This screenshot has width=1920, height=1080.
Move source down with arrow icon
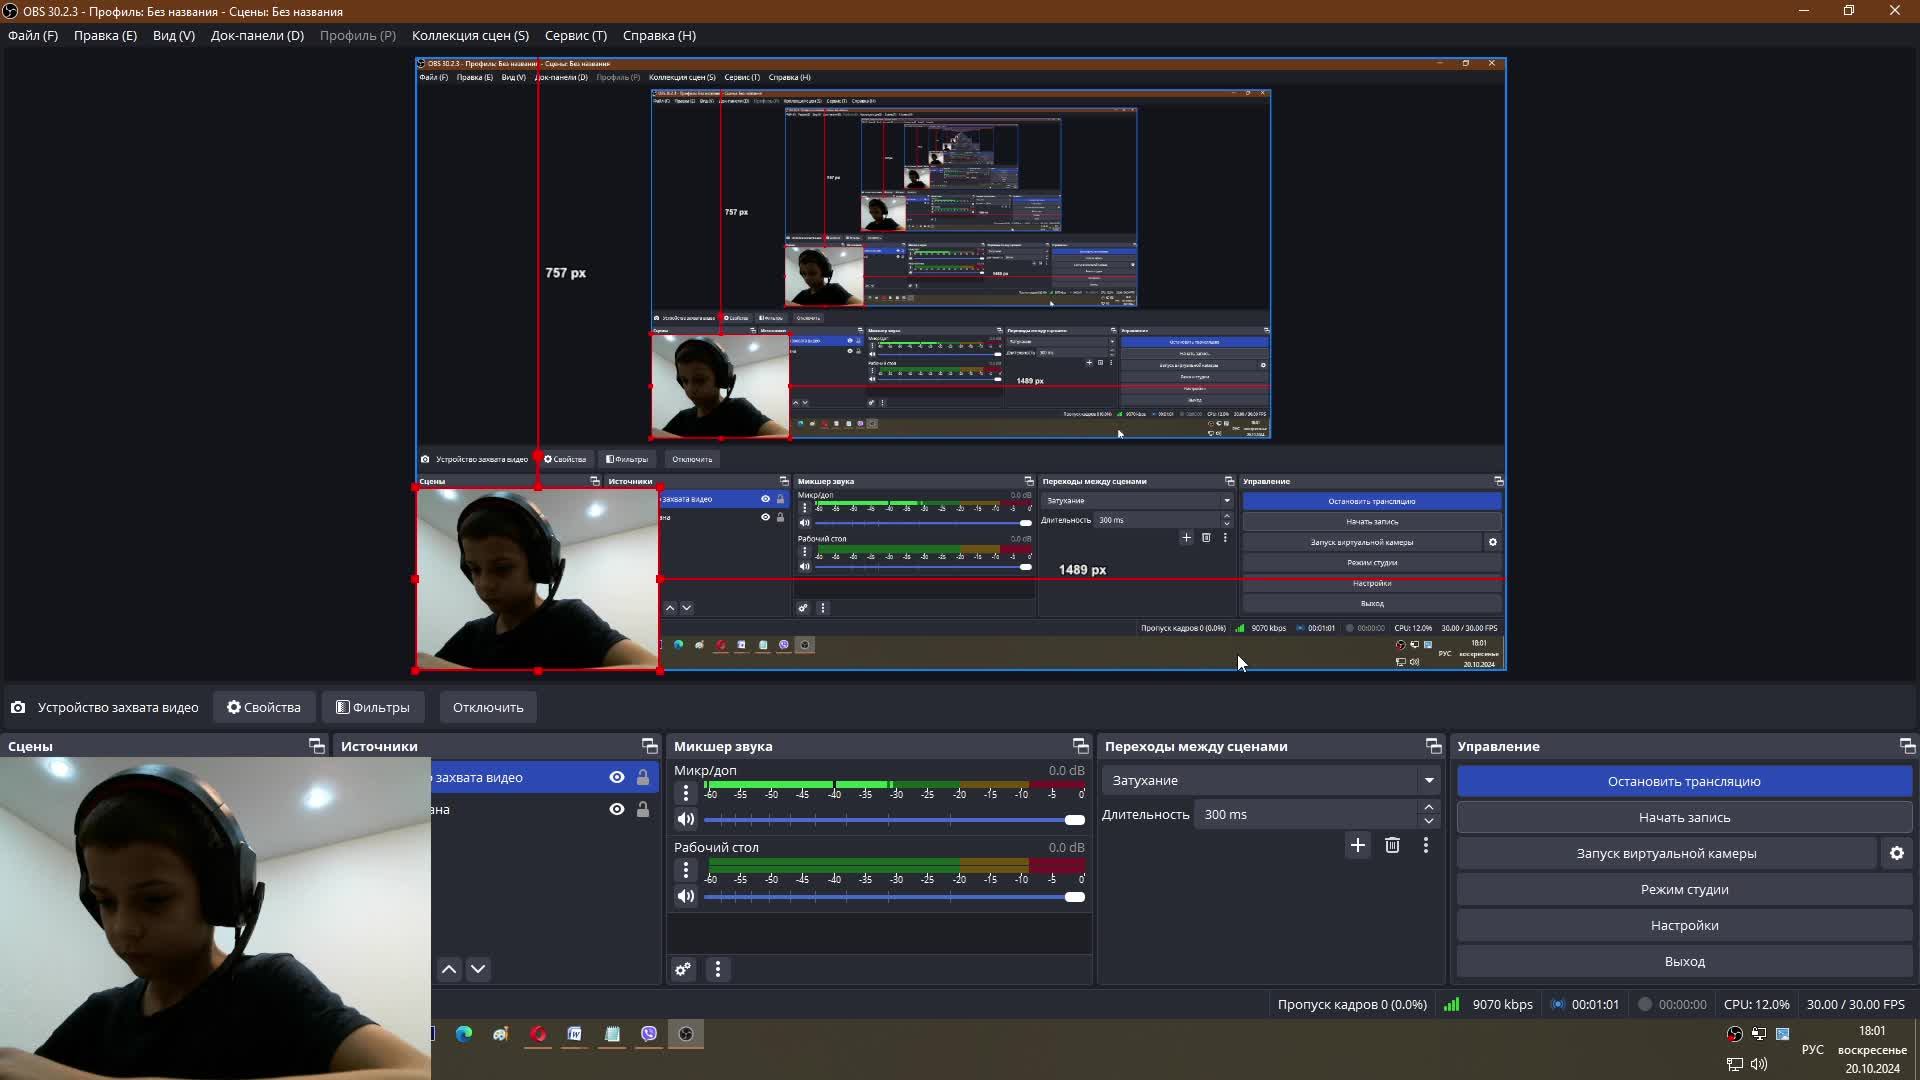coord(478,969)
